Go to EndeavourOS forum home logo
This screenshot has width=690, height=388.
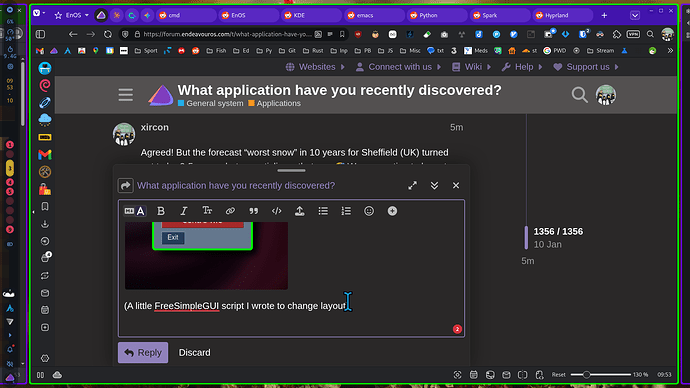[x=161, y=95]
